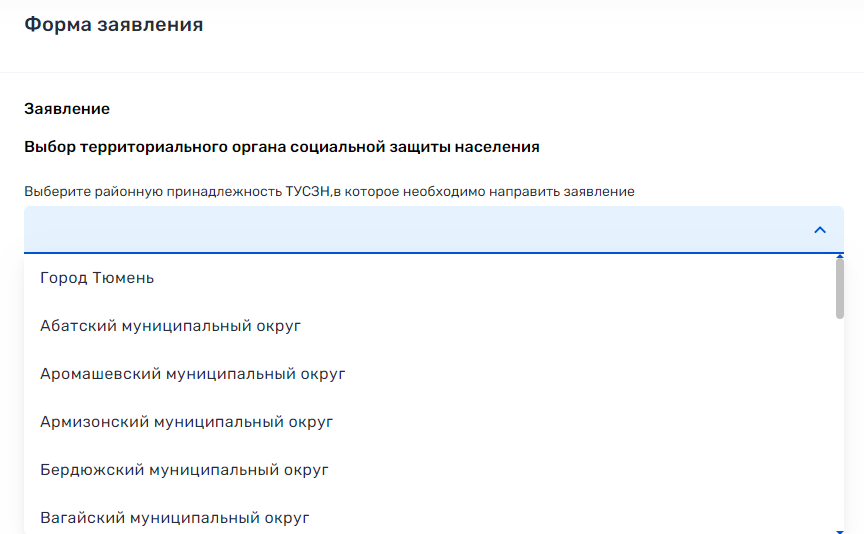The image size is (864, 534).
Task: Click the divider line under the form title
Action: coord(432,72)
